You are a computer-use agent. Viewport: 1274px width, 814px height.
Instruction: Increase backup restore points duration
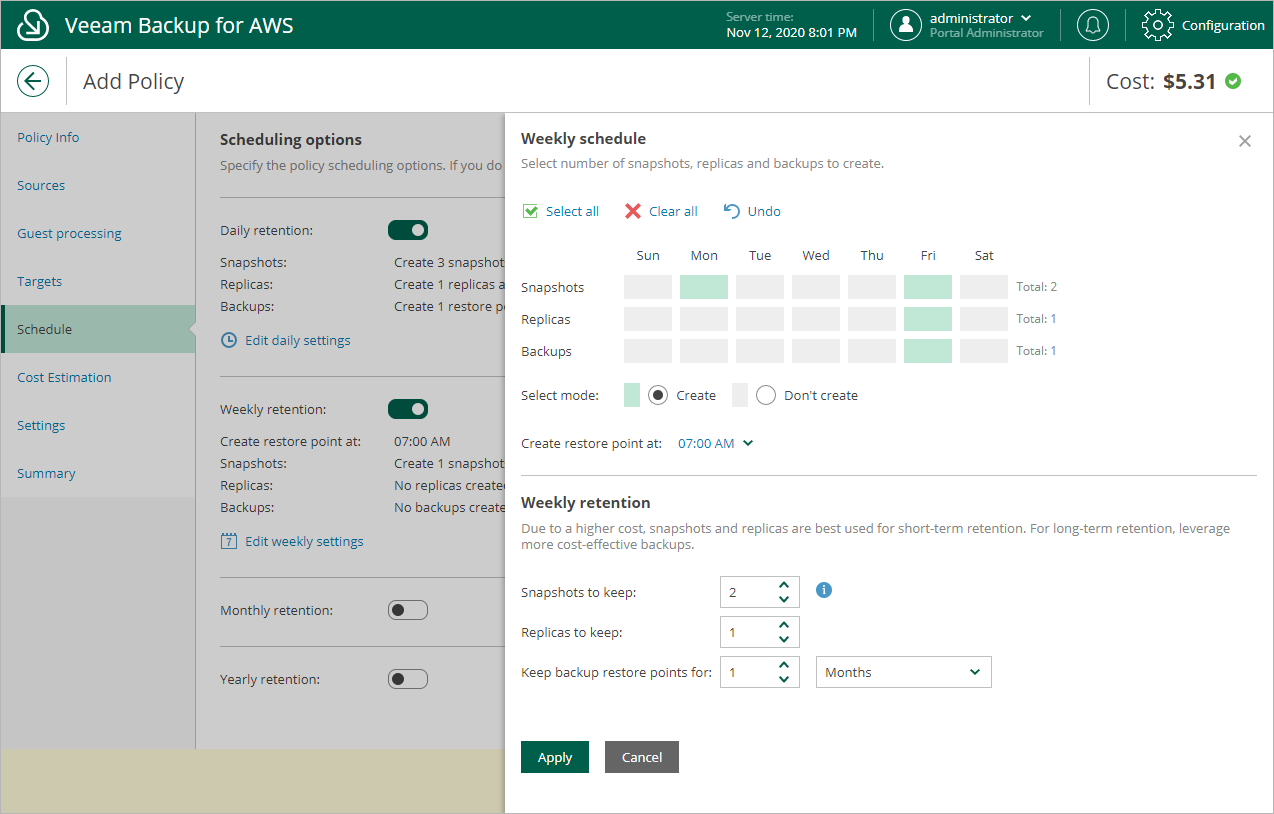[x=784, y=665]
